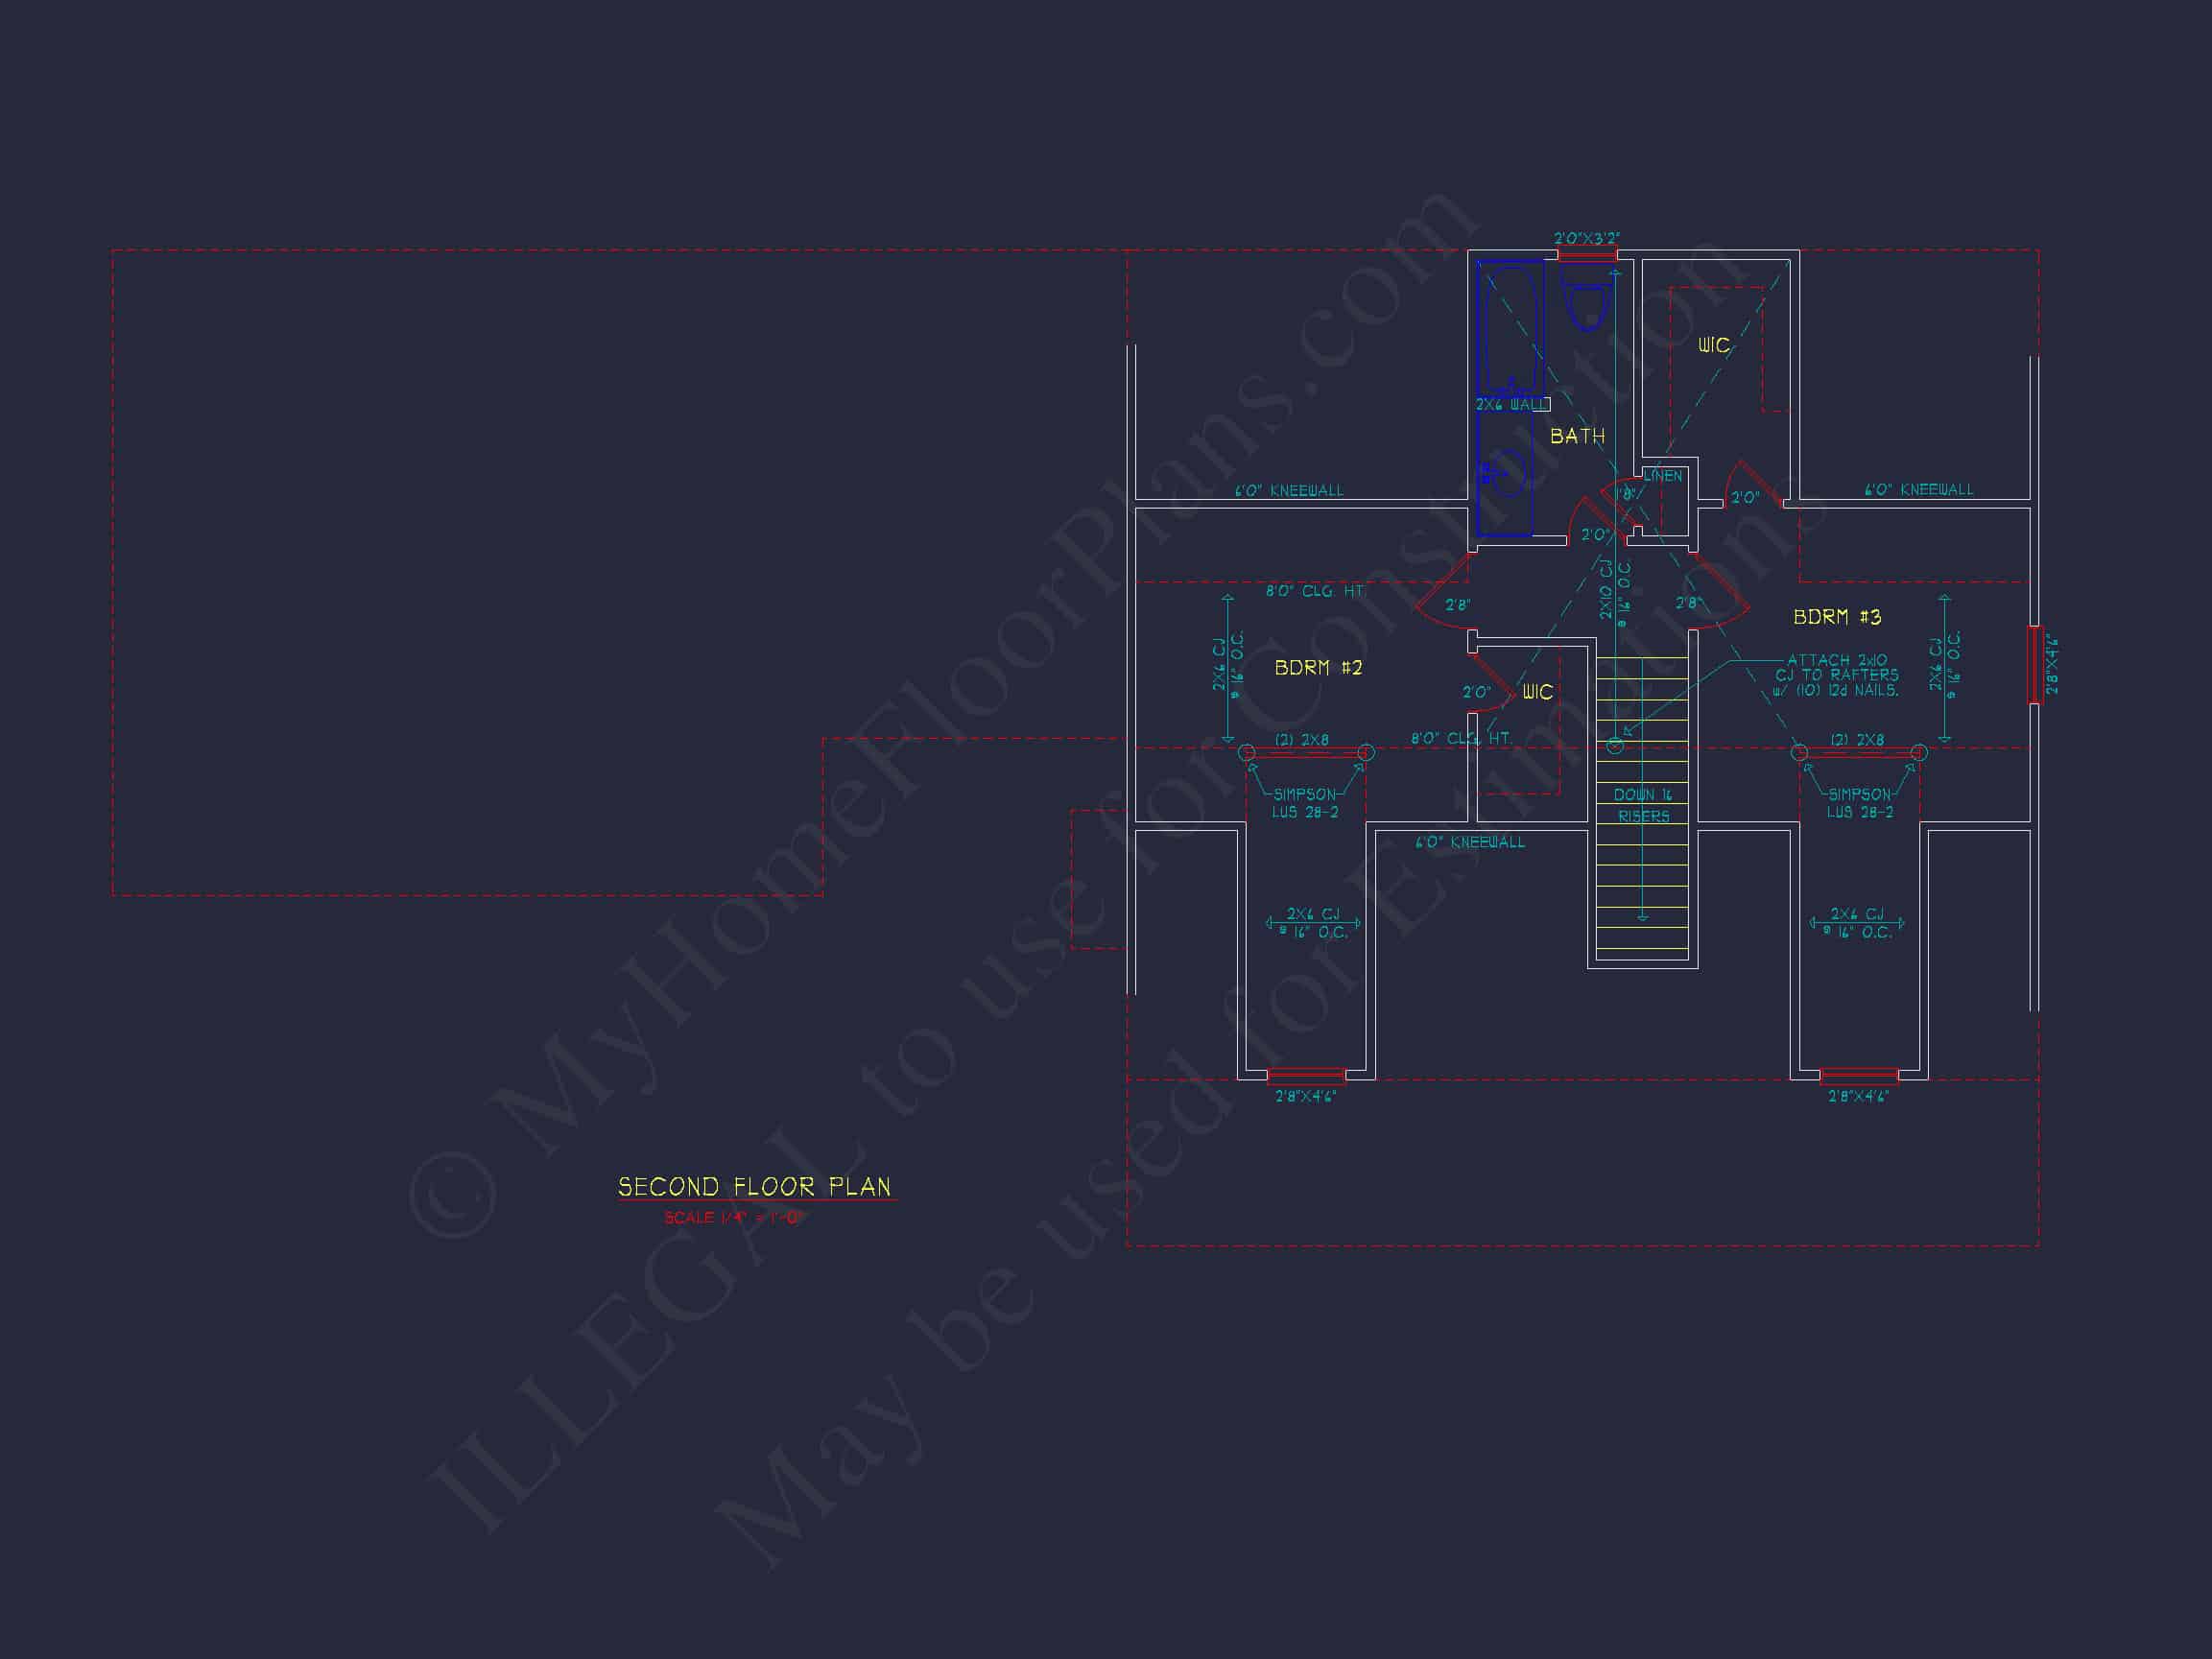Click the 2'8" door label at BDRM #3 entrance

click(1688, 603)
